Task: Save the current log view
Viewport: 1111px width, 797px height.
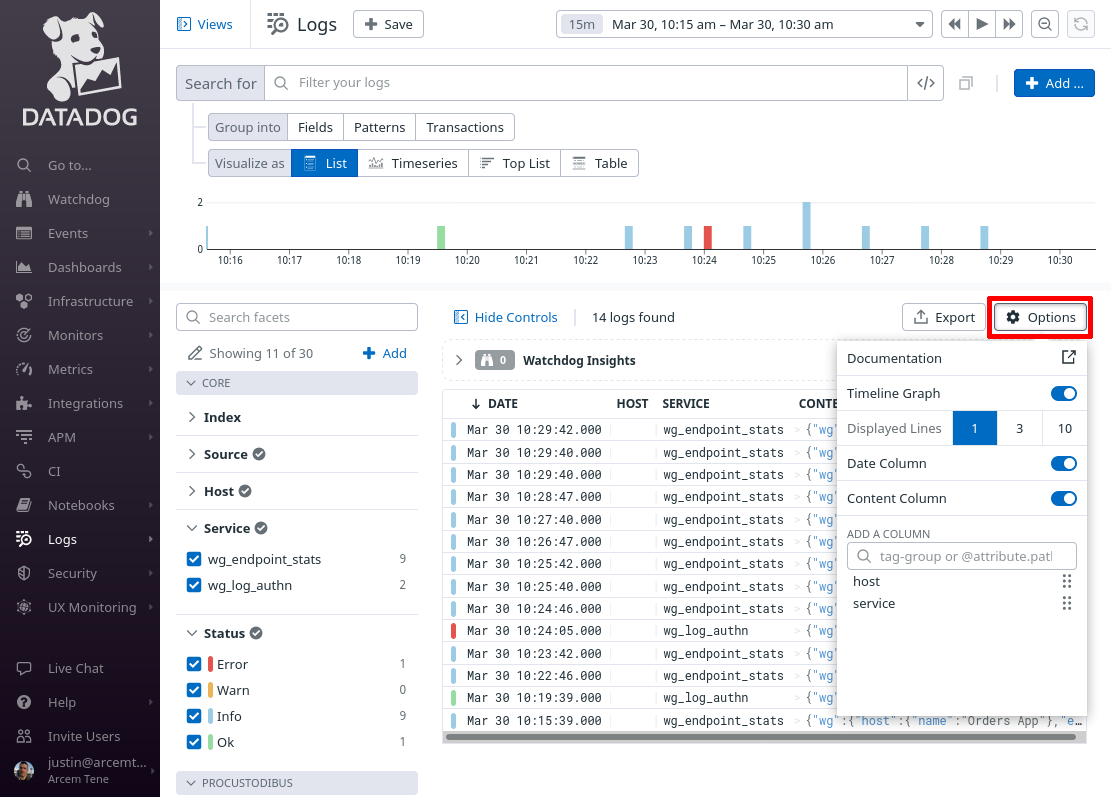Action: pos(388,24)
